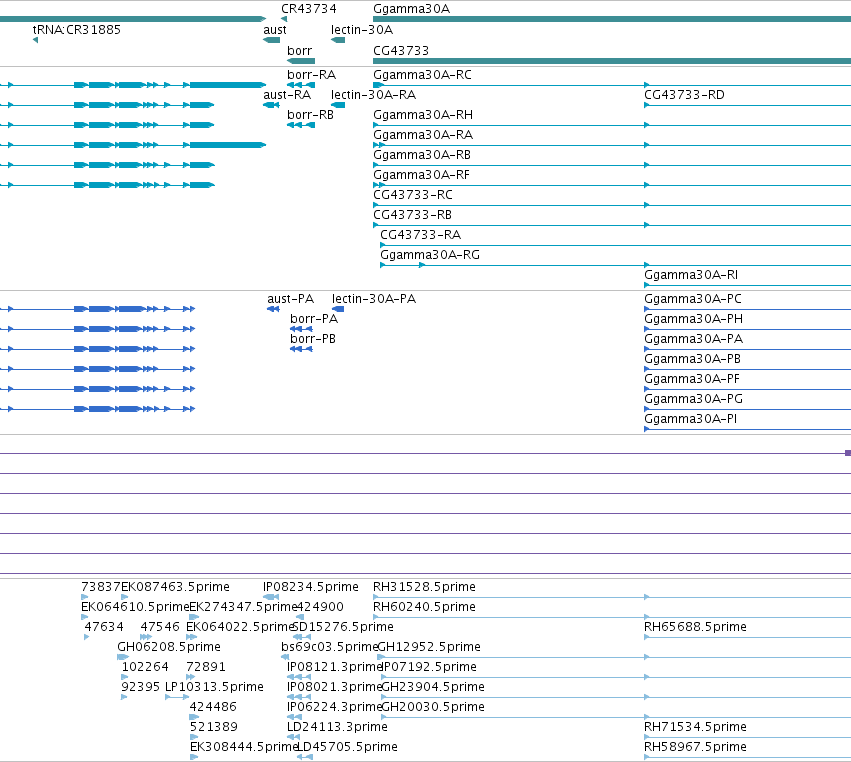Select protein lectin-30A-PA
851x762 pixels.
point(374,299)
